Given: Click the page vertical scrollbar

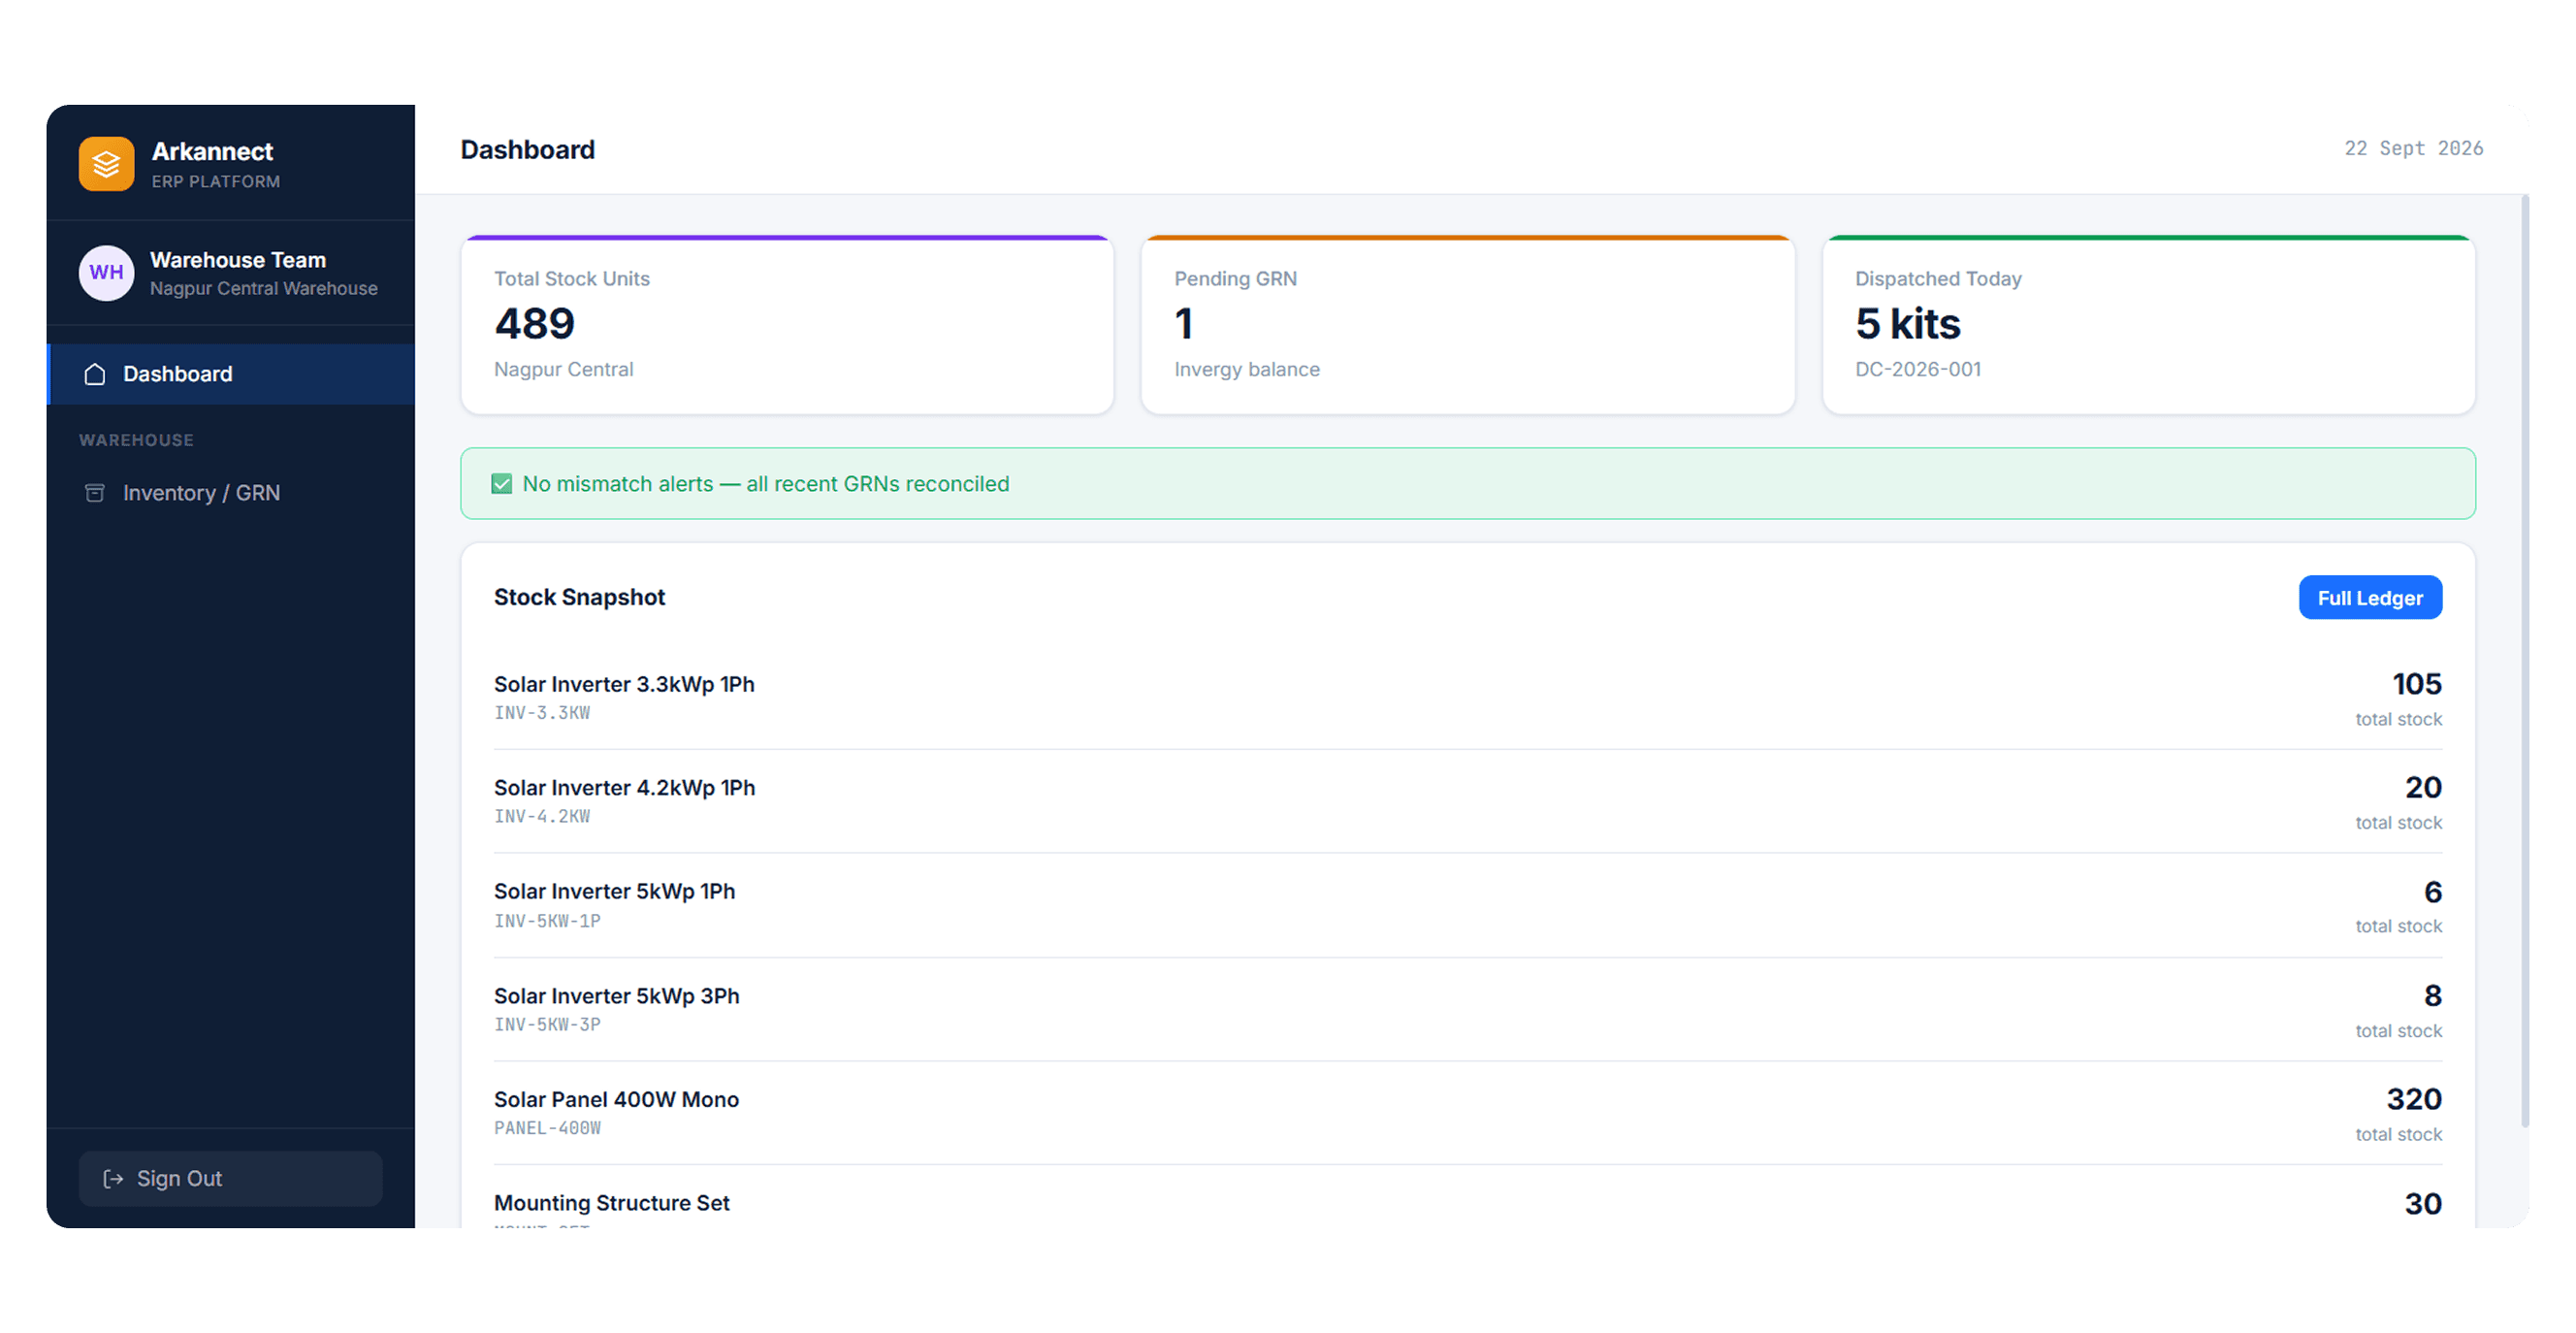Looking at the screenshot, I should pos(2525,662).
